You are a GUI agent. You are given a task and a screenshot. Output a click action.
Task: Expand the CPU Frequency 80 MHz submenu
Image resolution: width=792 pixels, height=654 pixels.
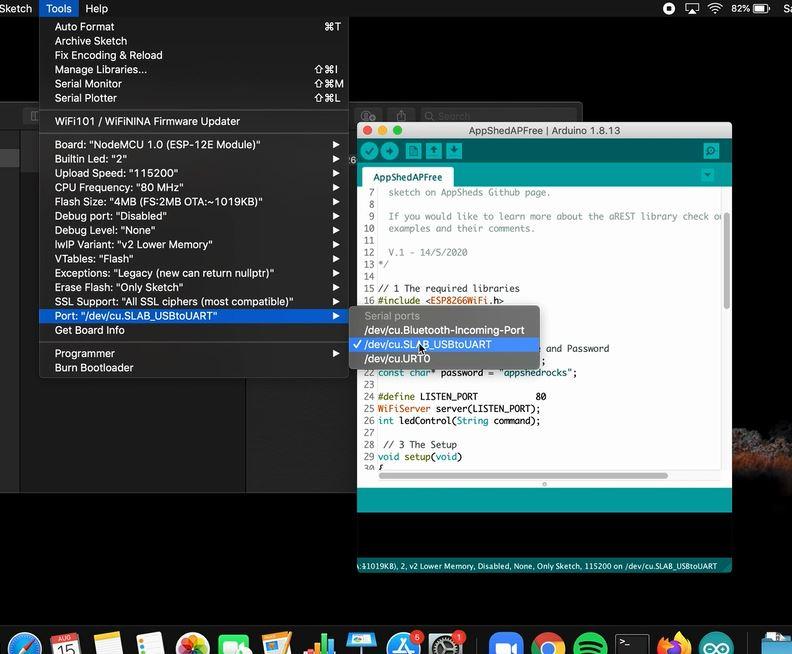(x=193, y=187)
